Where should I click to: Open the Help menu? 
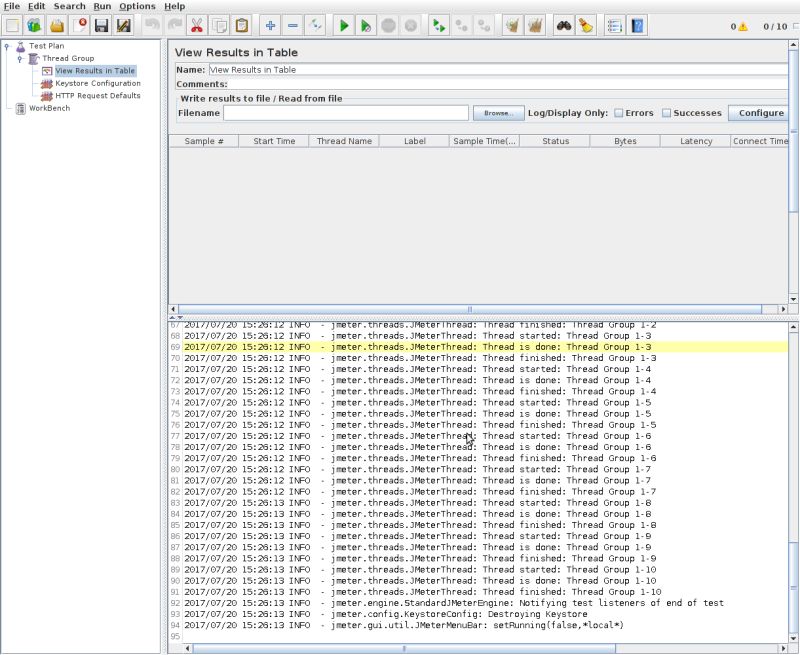tap(174, 6)
